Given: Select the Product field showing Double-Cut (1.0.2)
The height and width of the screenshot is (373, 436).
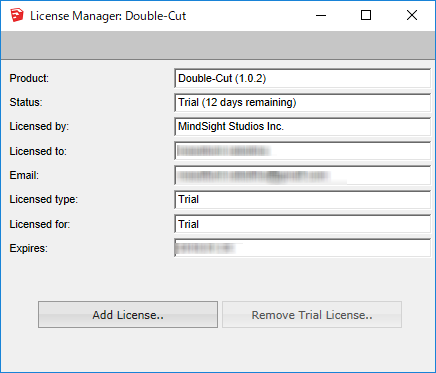Looking at the screenshot, I should coord(302,78).
